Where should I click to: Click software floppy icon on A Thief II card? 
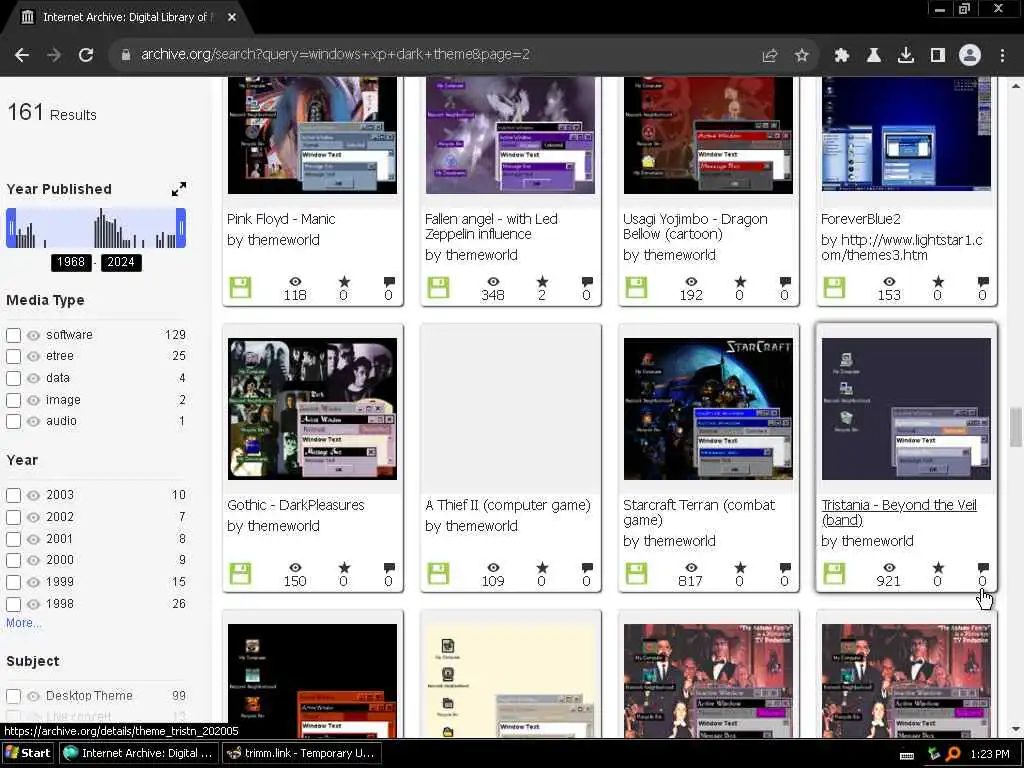click(438, 573)
